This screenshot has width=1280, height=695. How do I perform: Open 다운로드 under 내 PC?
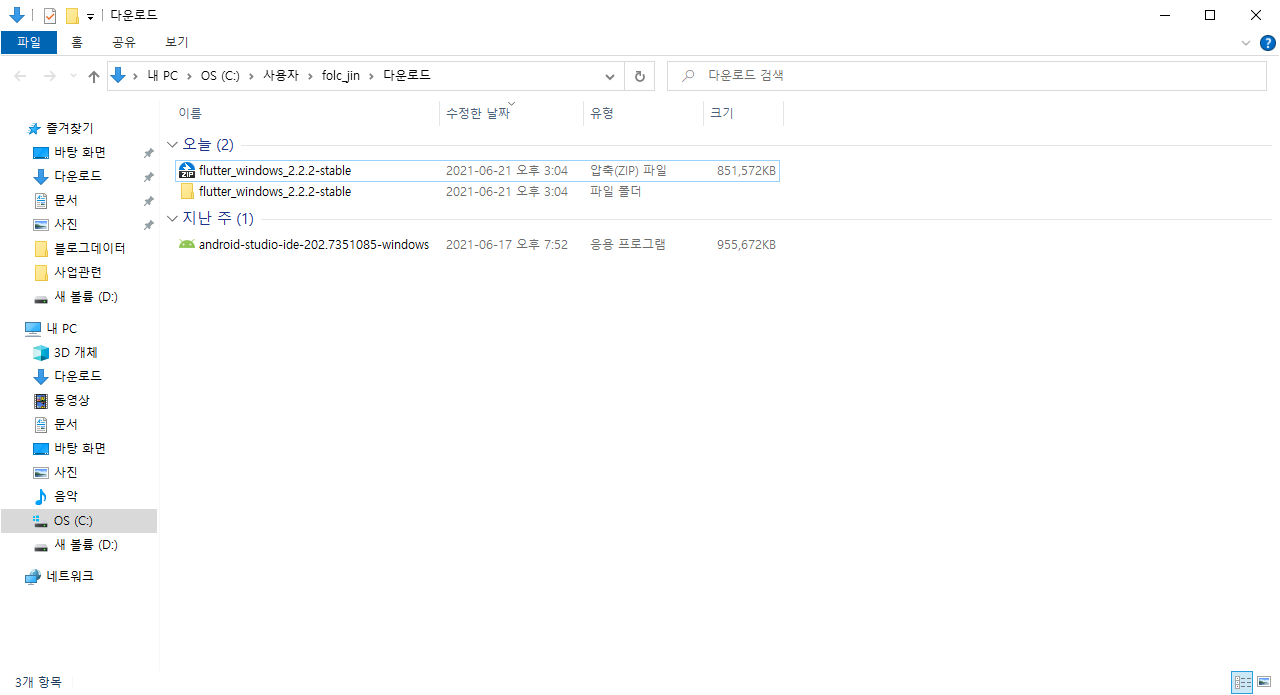click(77, 377)
